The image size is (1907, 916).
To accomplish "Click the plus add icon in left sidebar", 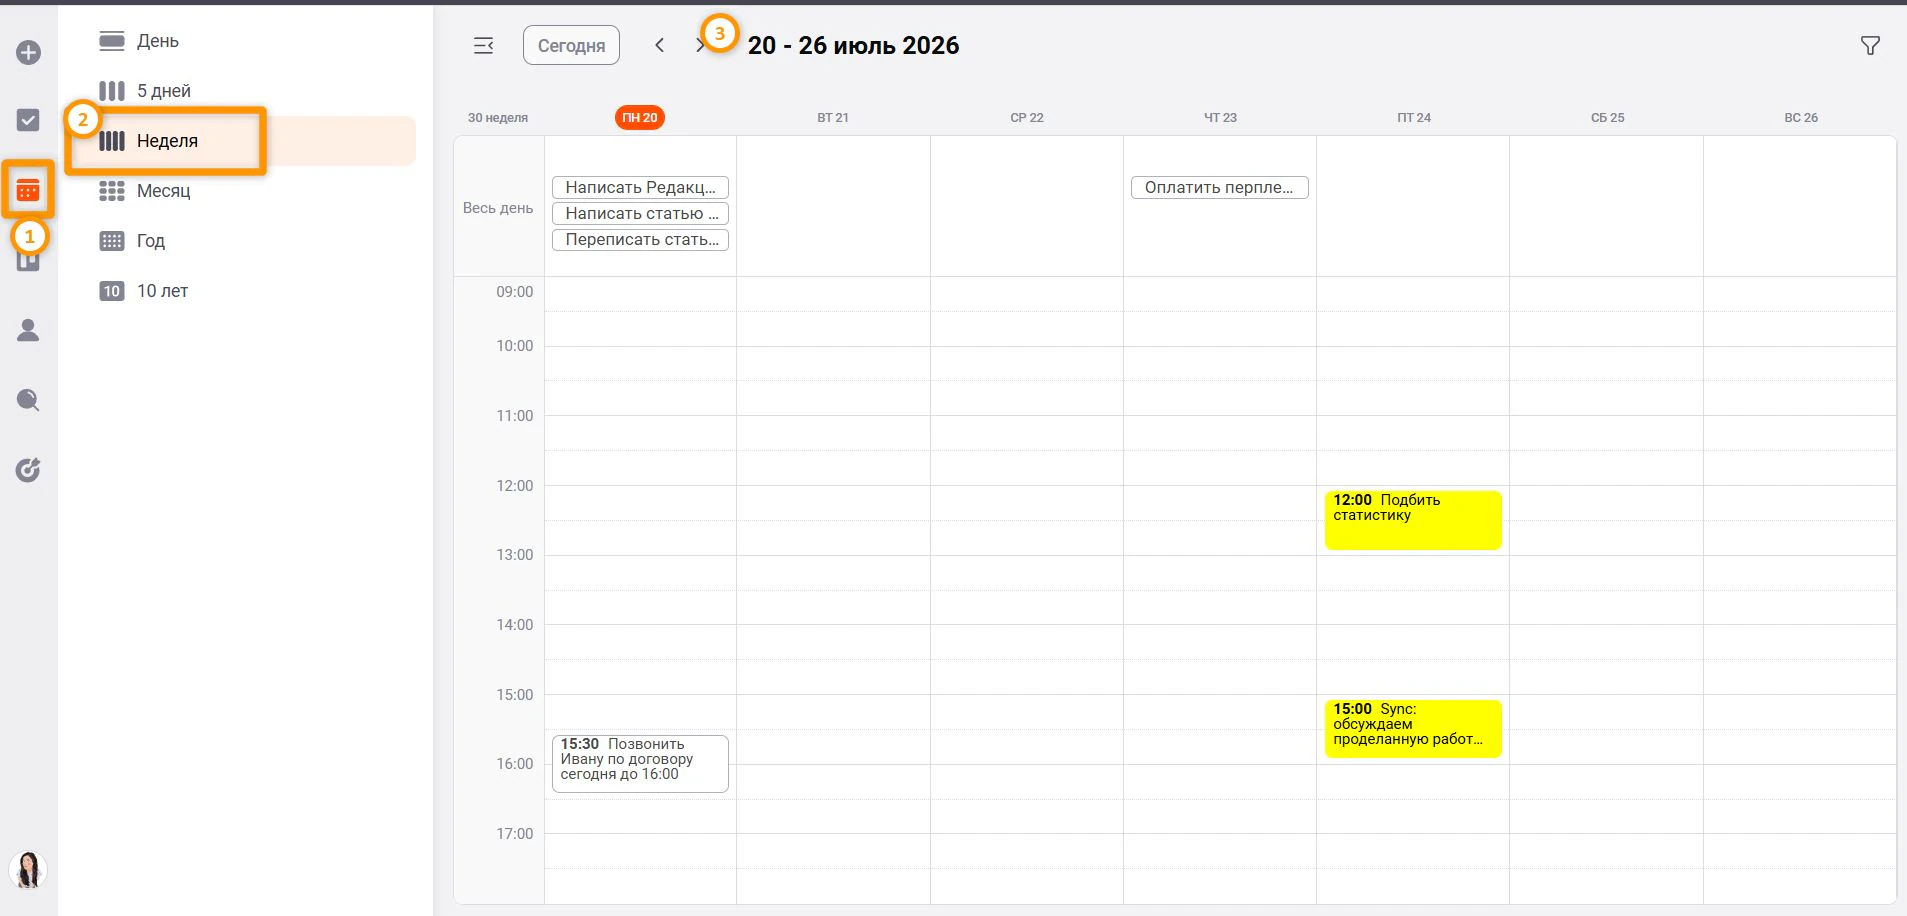I will pyautogui.click(x=28, y=52).
